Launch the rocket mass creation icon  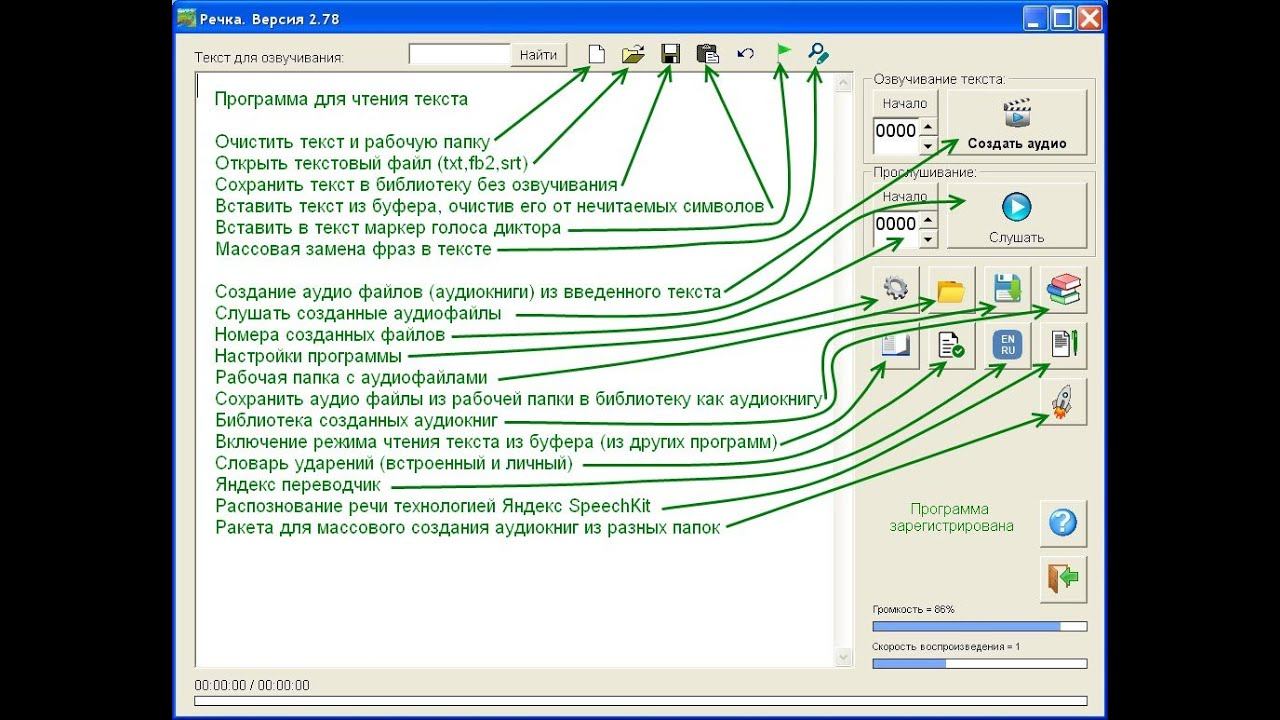coord(1063,402)
